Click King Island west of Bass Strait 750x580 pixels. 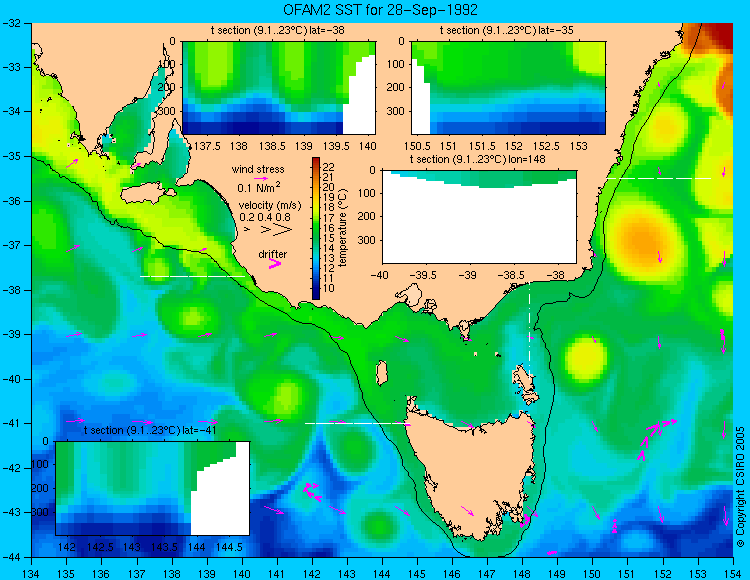(x=381, y=373)
